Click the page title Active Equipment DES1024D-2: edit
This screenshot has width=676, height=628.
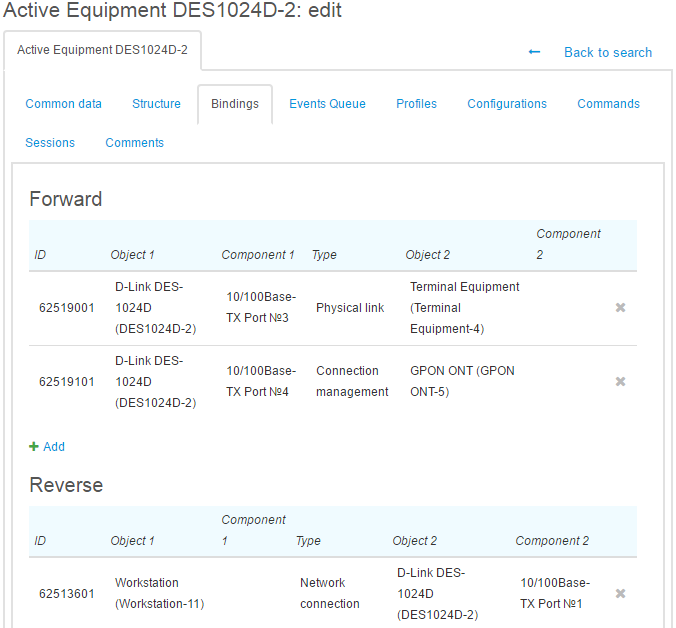[172, 10]
